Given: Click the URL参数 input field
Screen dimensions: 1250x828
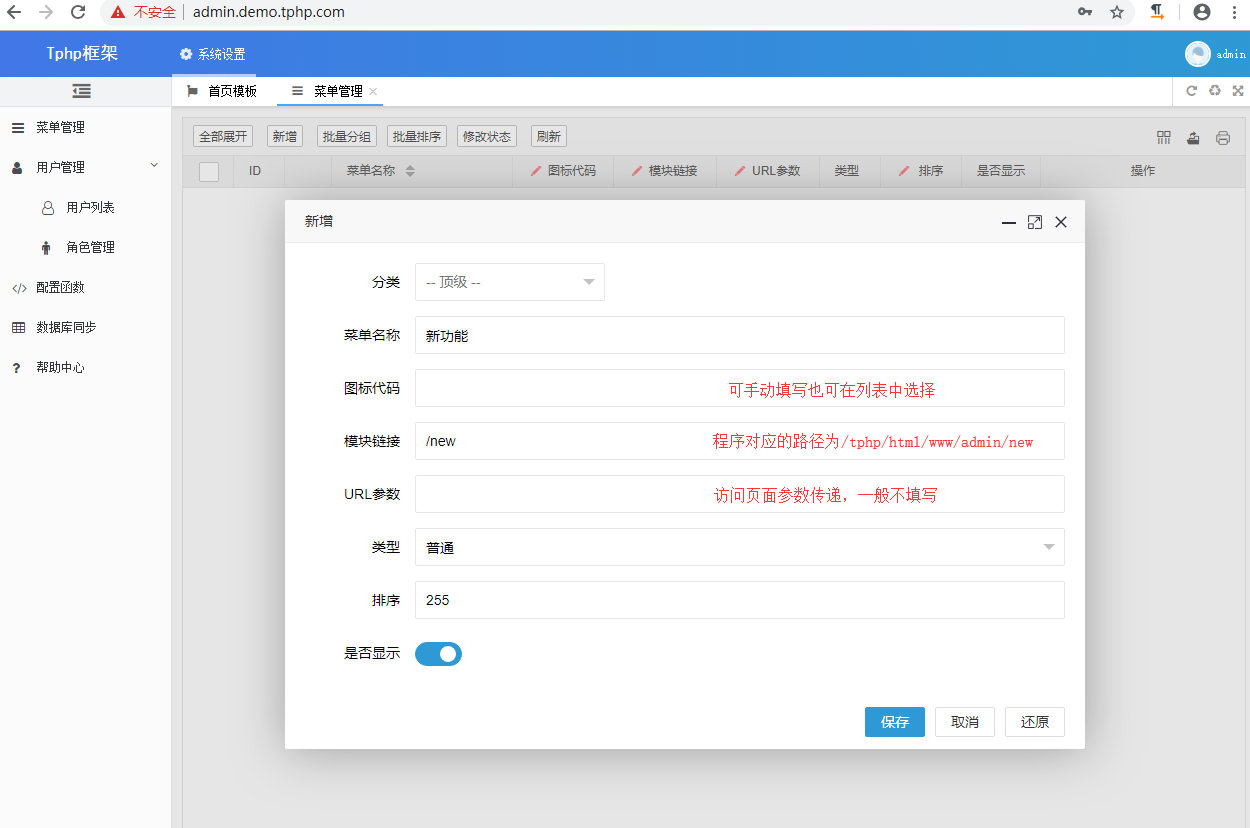Looking at the screenshot, I should (x=740, y=494).
